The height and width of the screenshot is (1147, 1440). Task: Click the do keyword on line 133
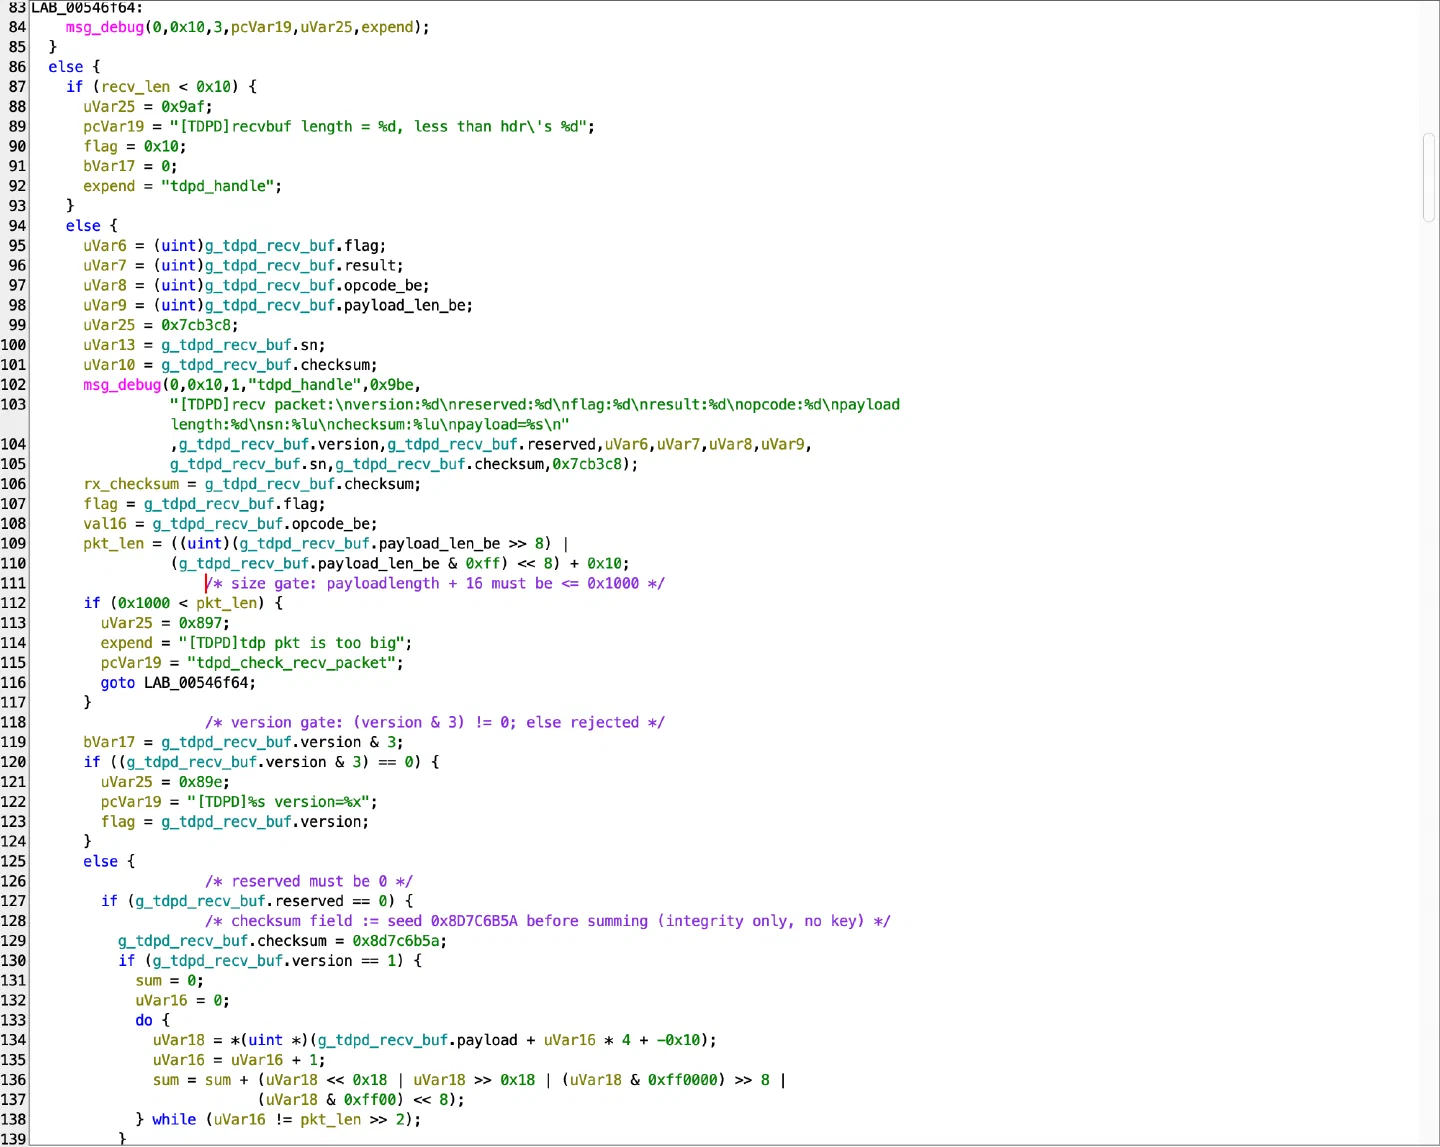[144, 1020]
